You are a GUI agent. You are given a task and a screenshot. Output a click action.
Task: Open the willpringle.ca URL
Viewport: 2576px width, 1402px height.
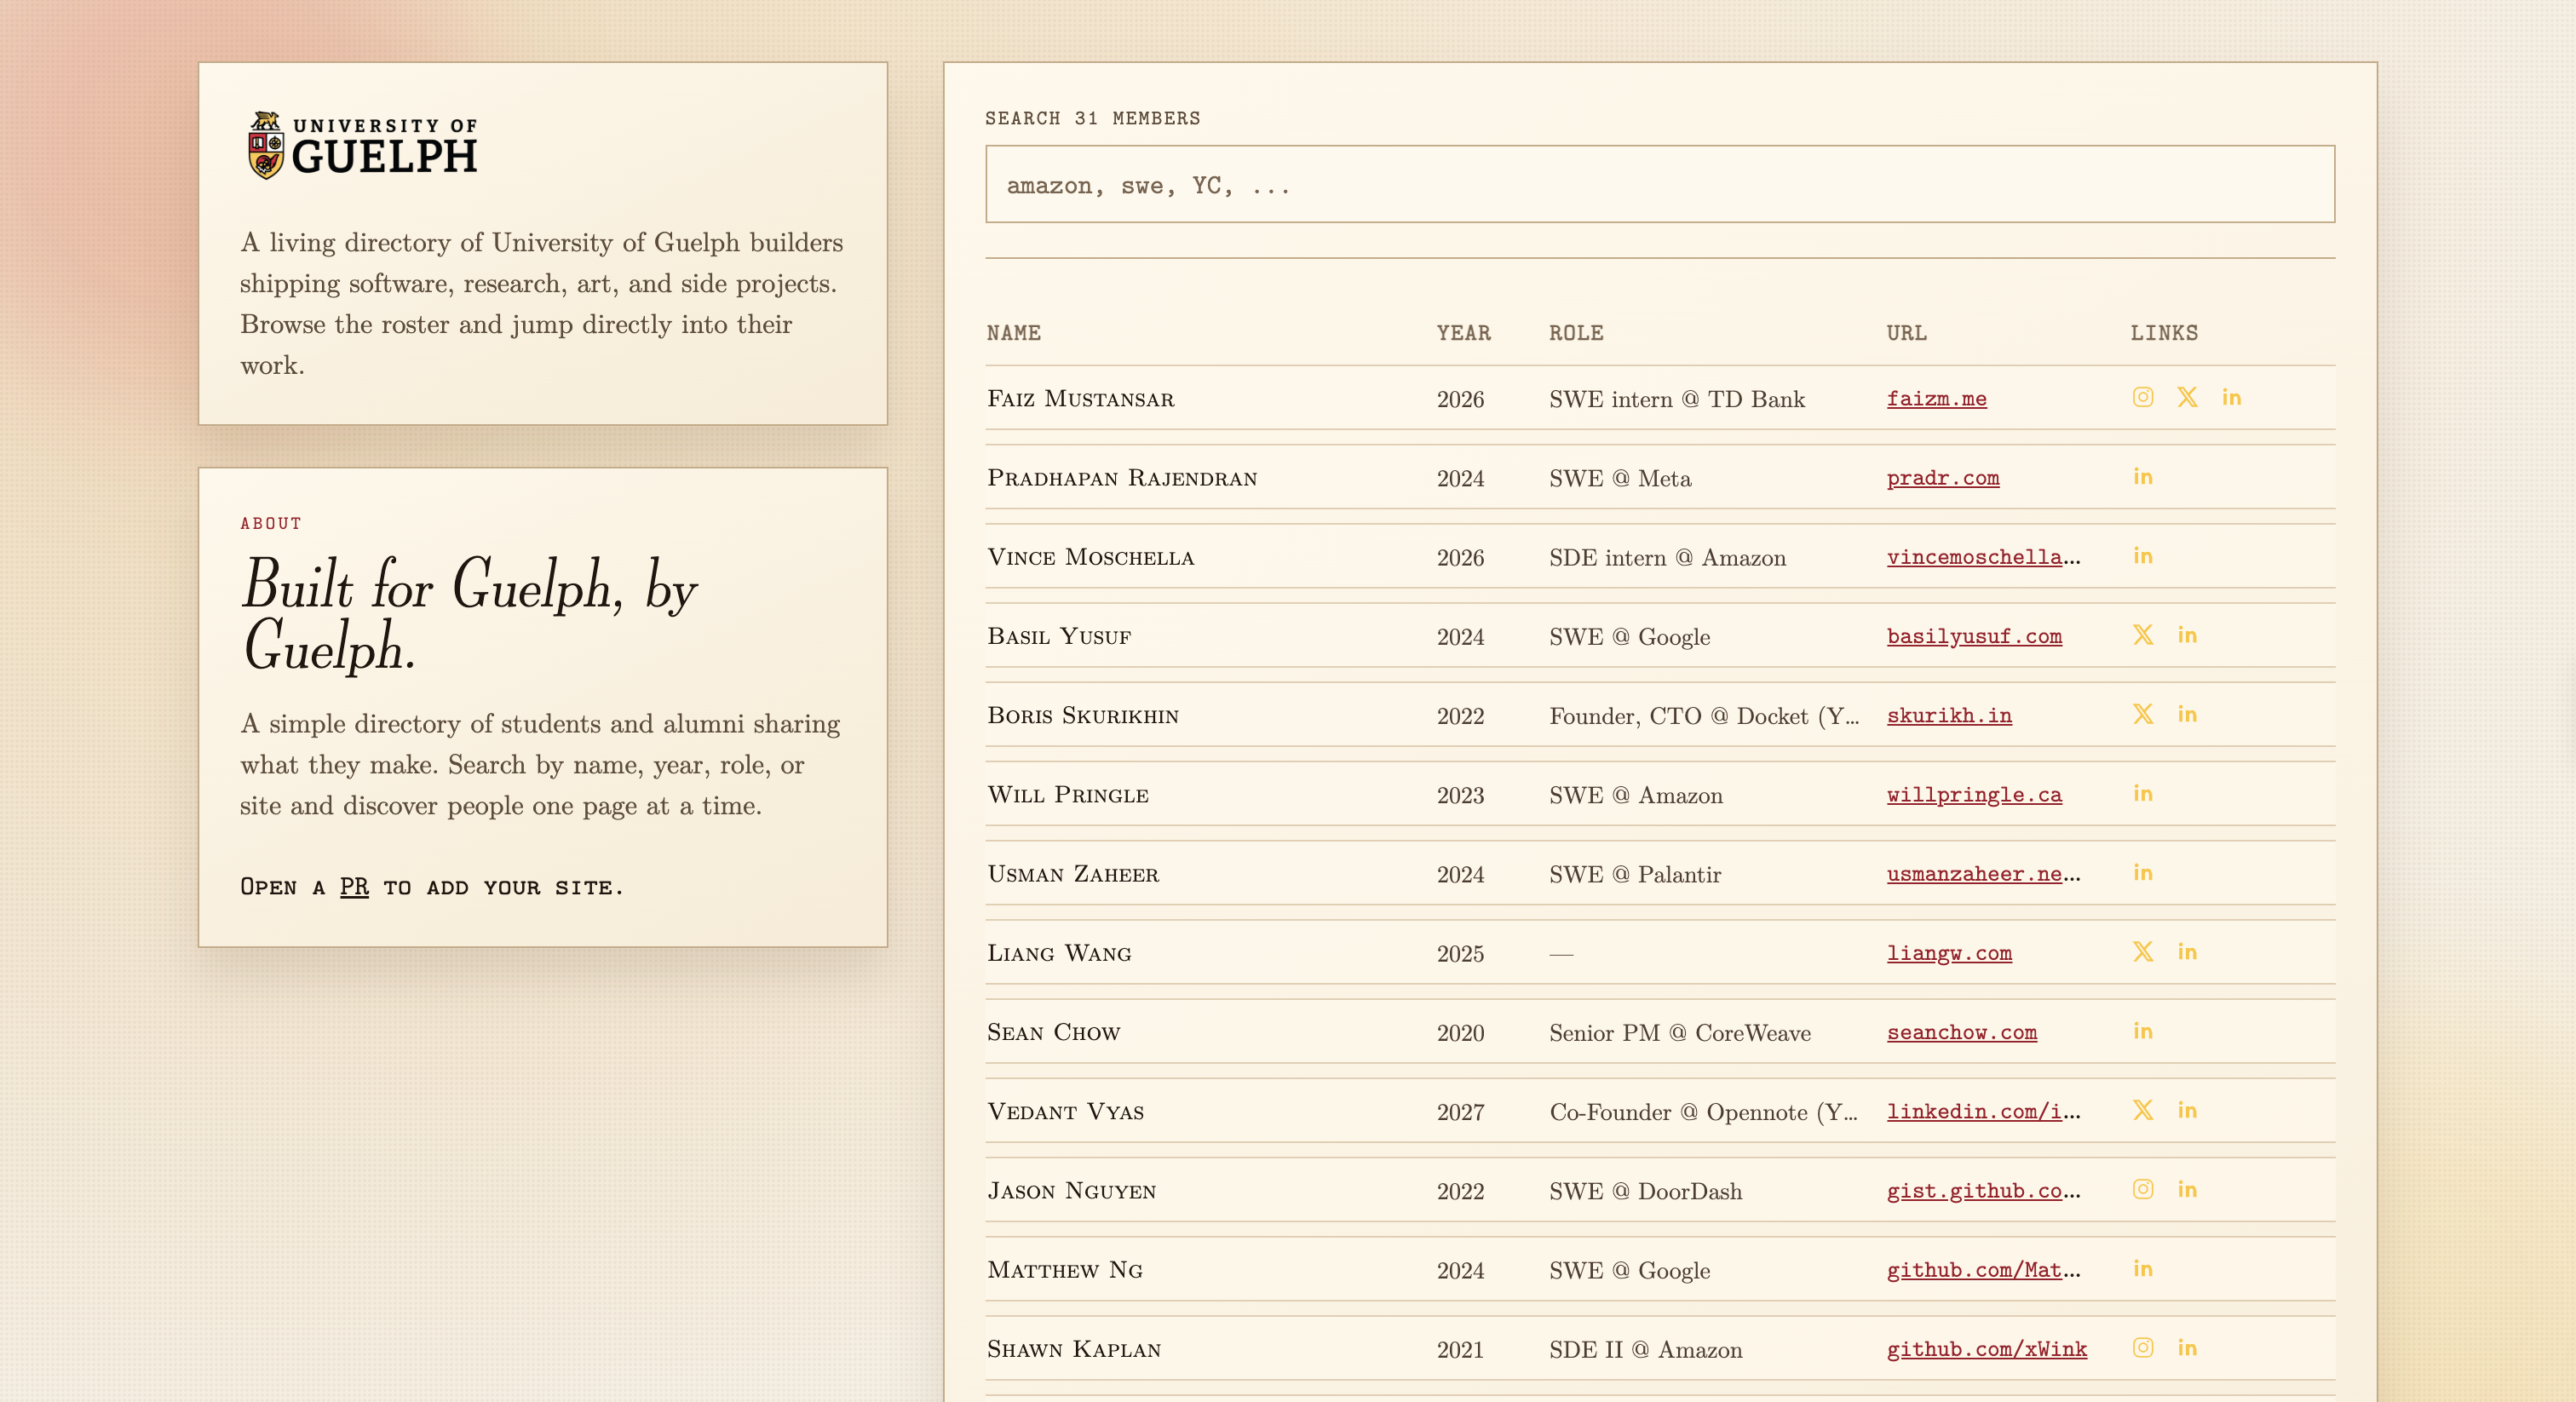point(1973,795)
